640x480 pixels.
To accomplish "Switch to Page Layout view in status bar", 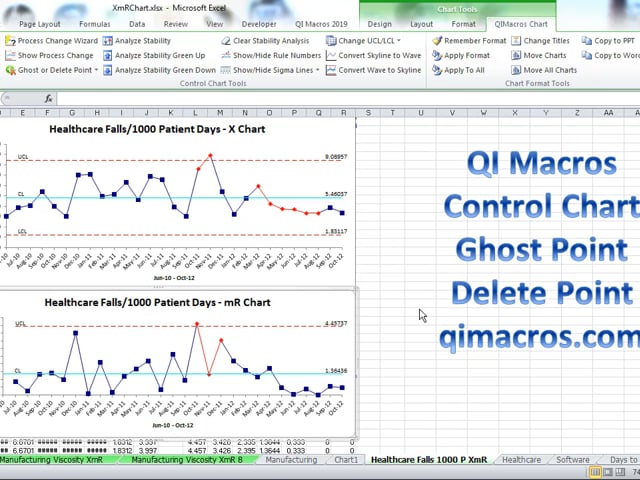I will [608, 472].
